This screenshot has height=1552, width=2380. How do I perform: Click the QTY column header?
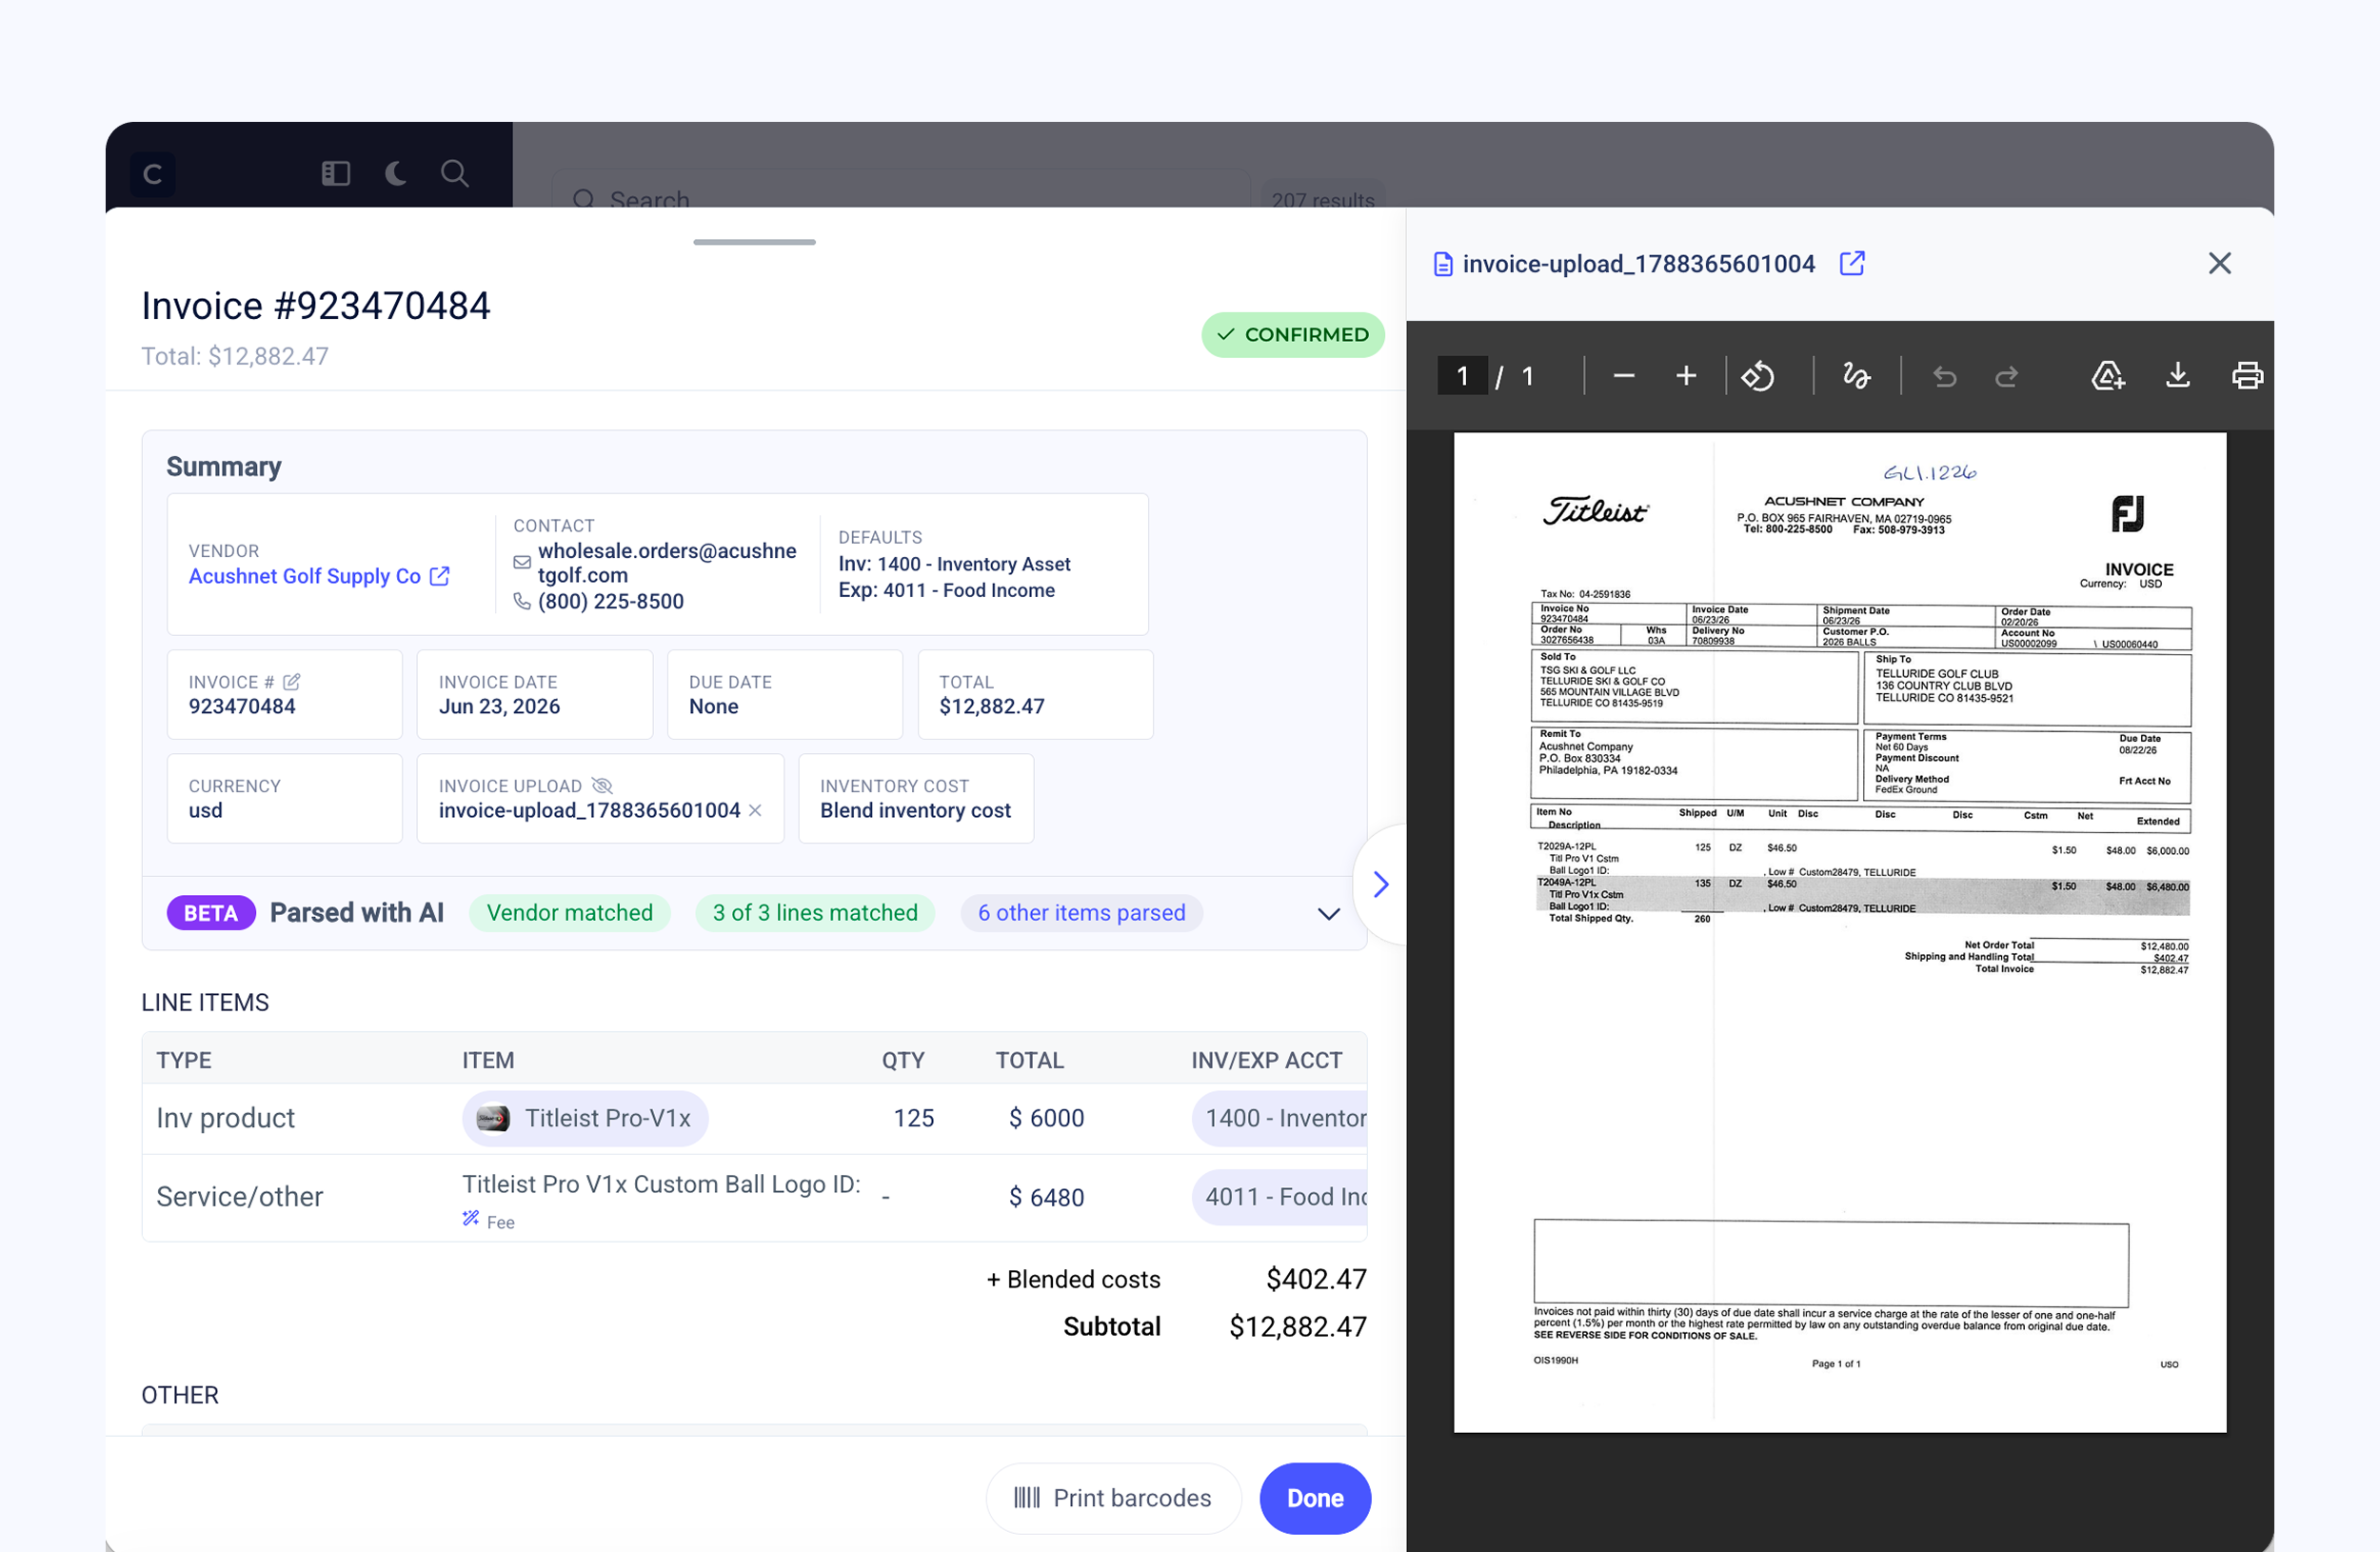903,1060
